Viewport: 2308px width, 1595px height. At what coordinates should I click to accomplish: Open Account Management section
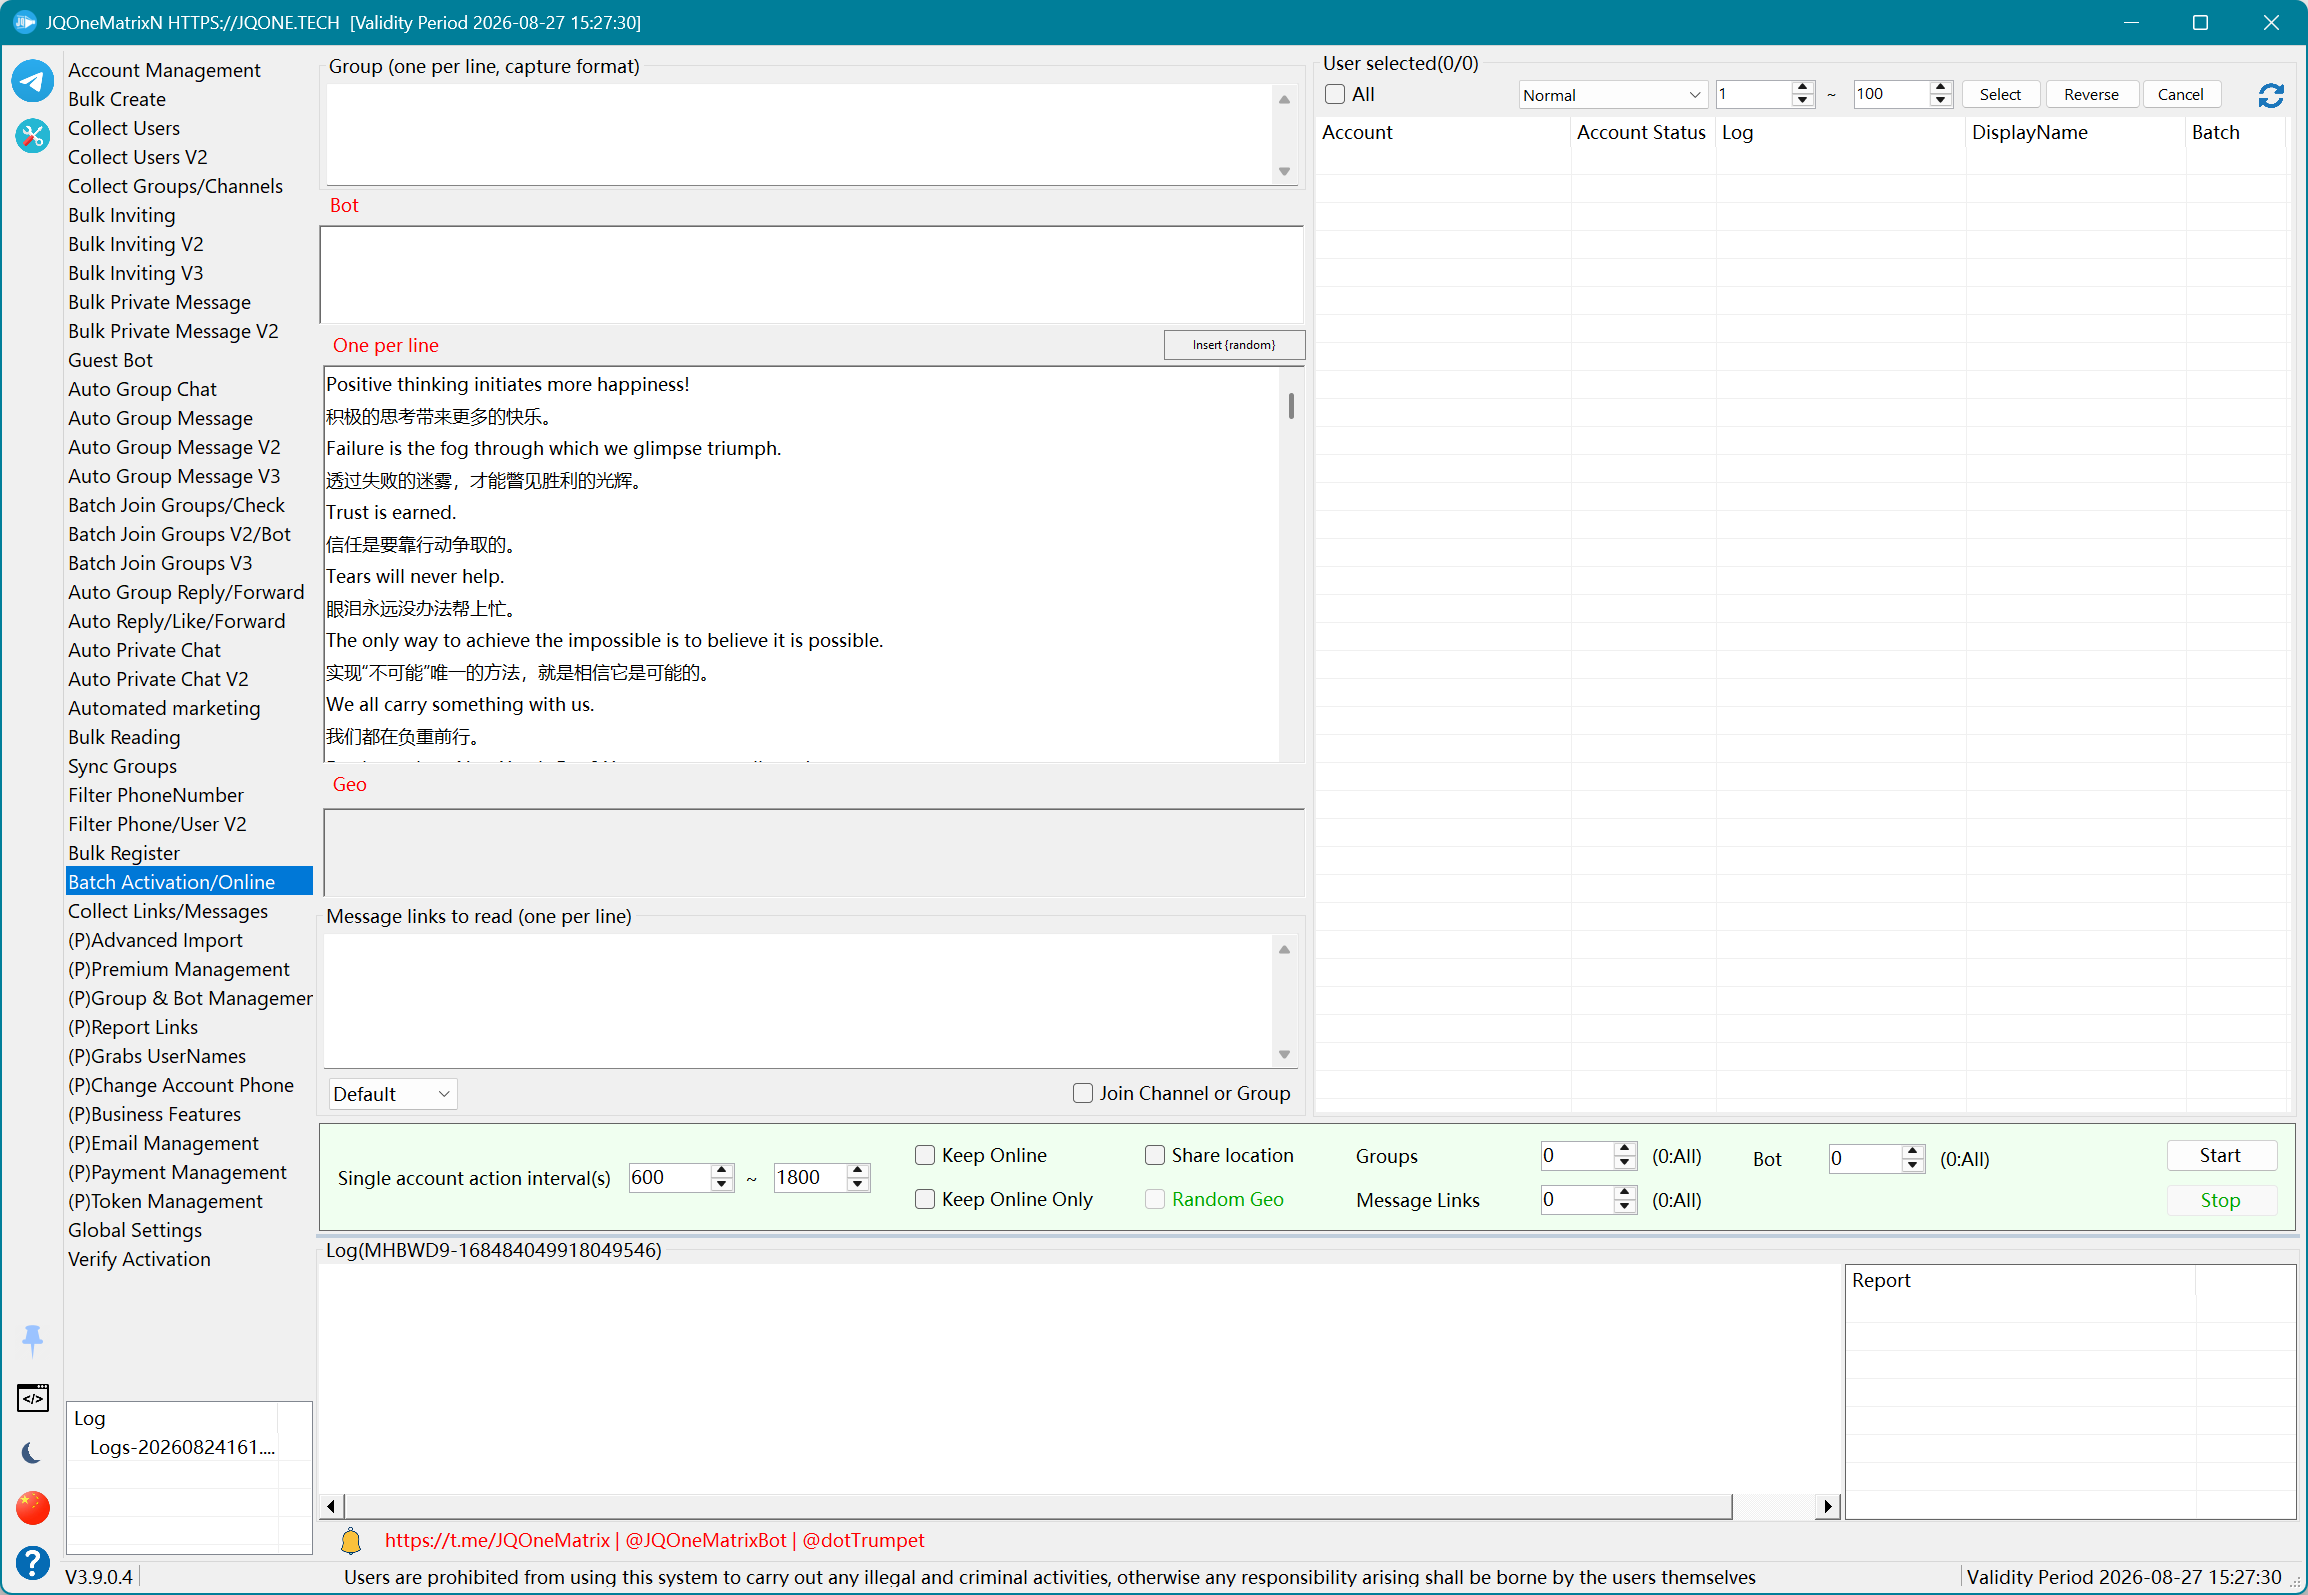tap(164, 70)
